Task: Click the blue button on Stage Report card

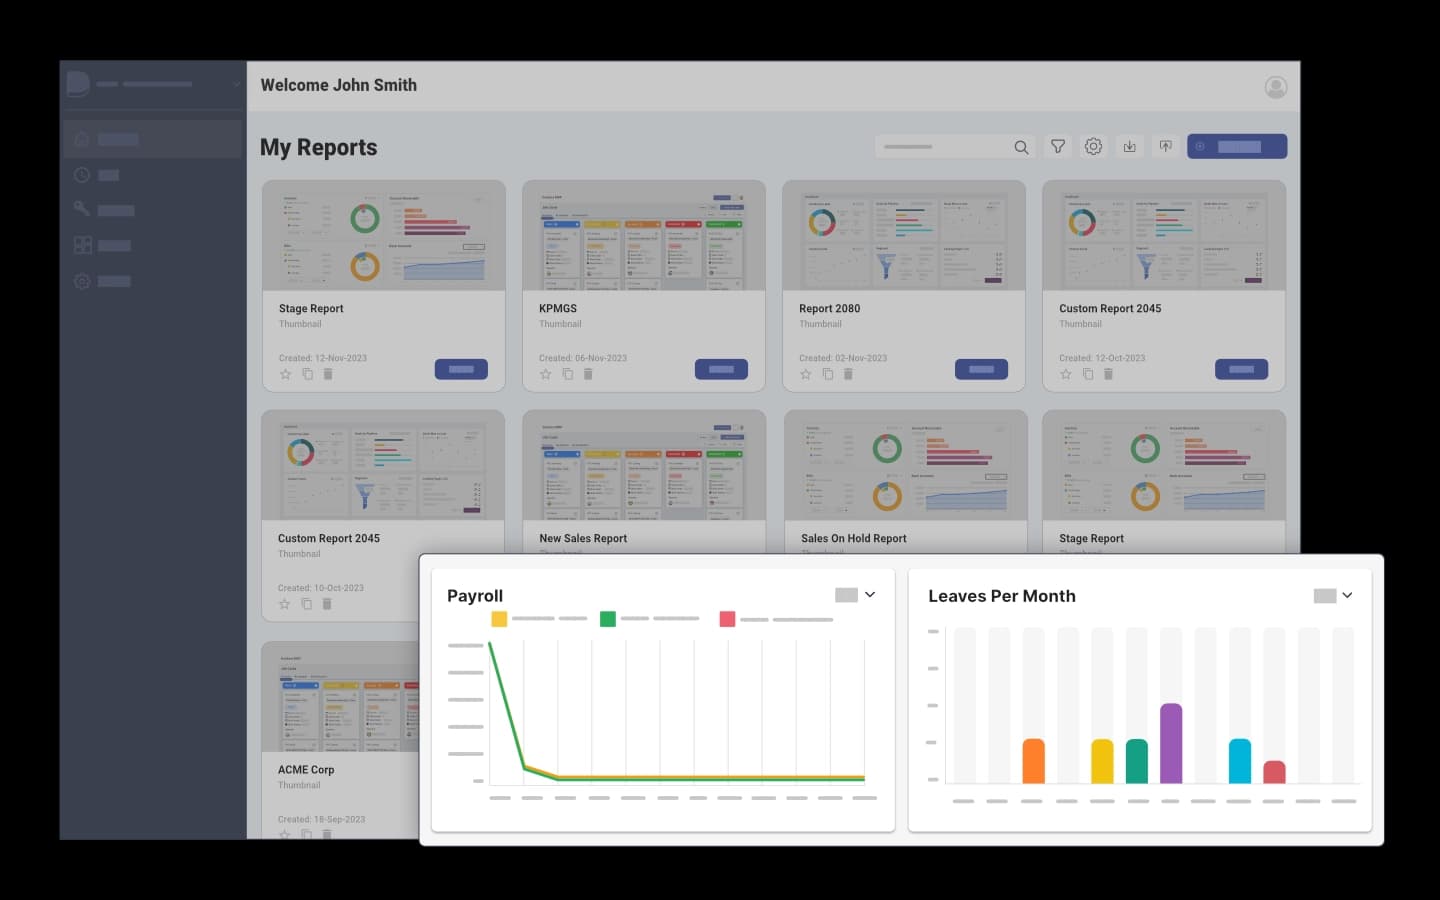Action: [x=461, y=369]
